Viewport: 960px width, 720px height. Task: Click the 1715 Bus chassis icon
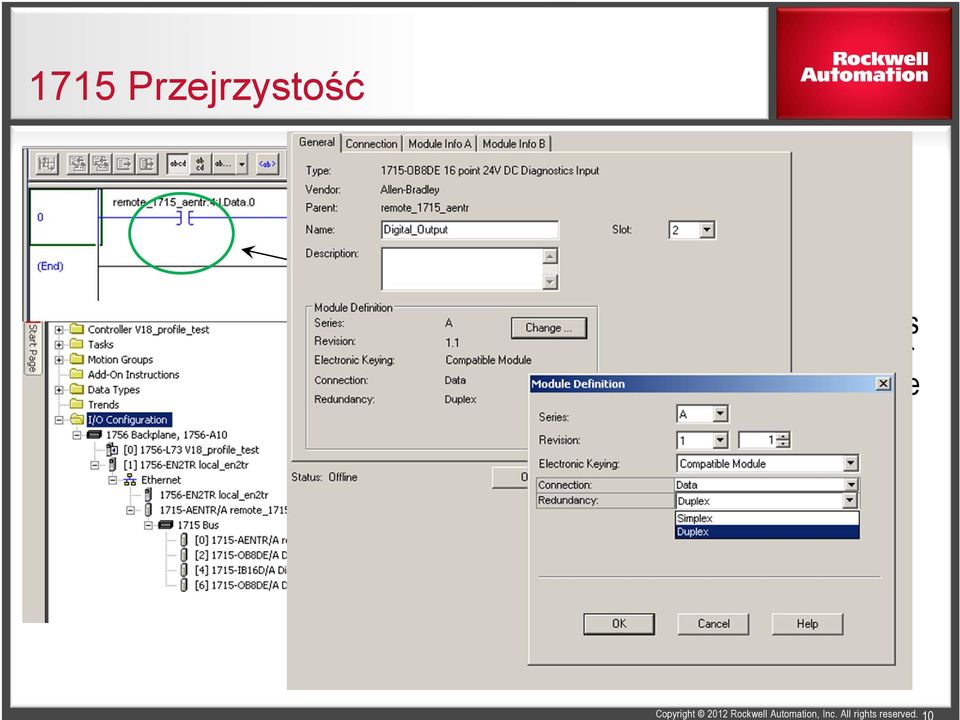[166, 525]
